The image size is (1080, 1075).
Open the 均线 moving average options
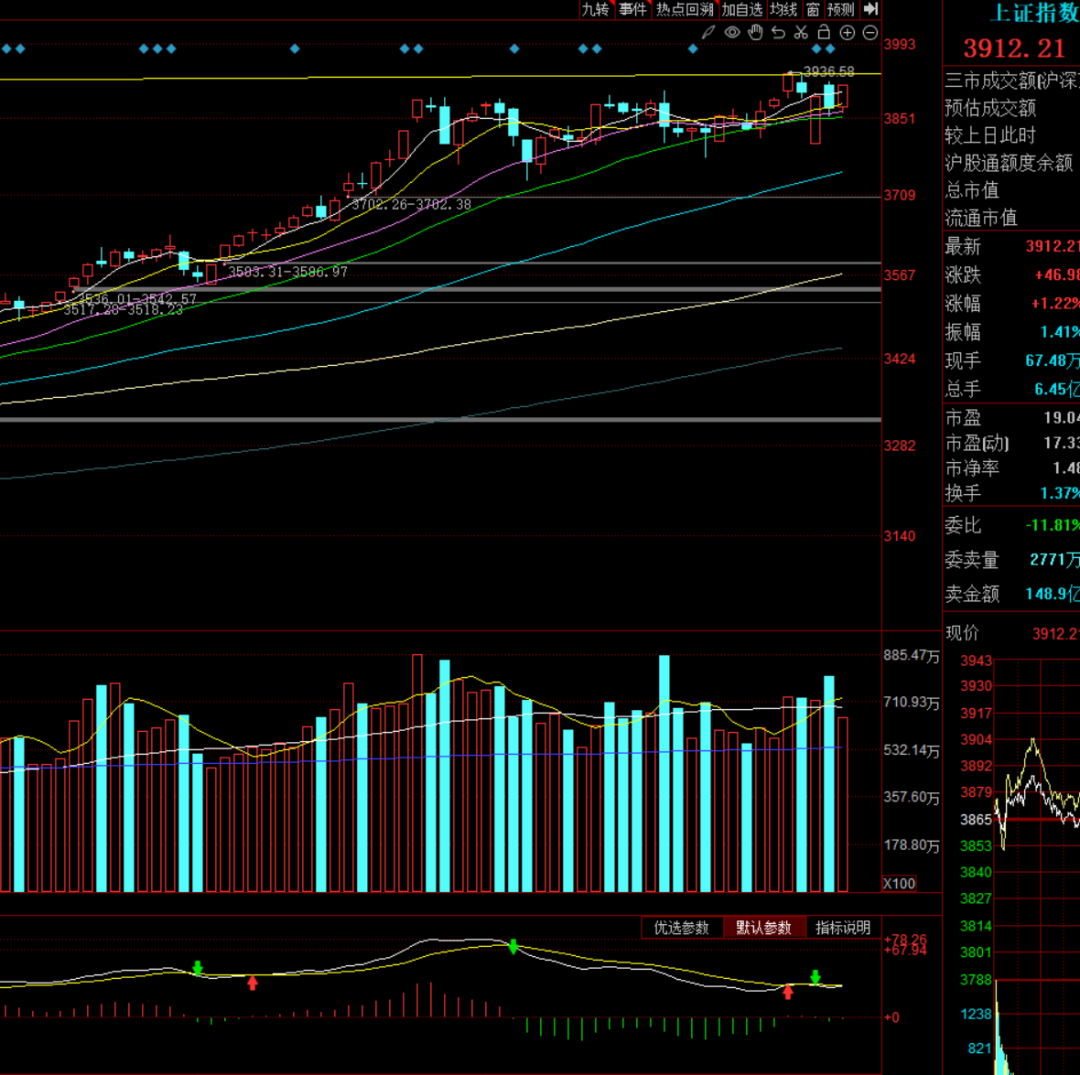pos(783,9)
